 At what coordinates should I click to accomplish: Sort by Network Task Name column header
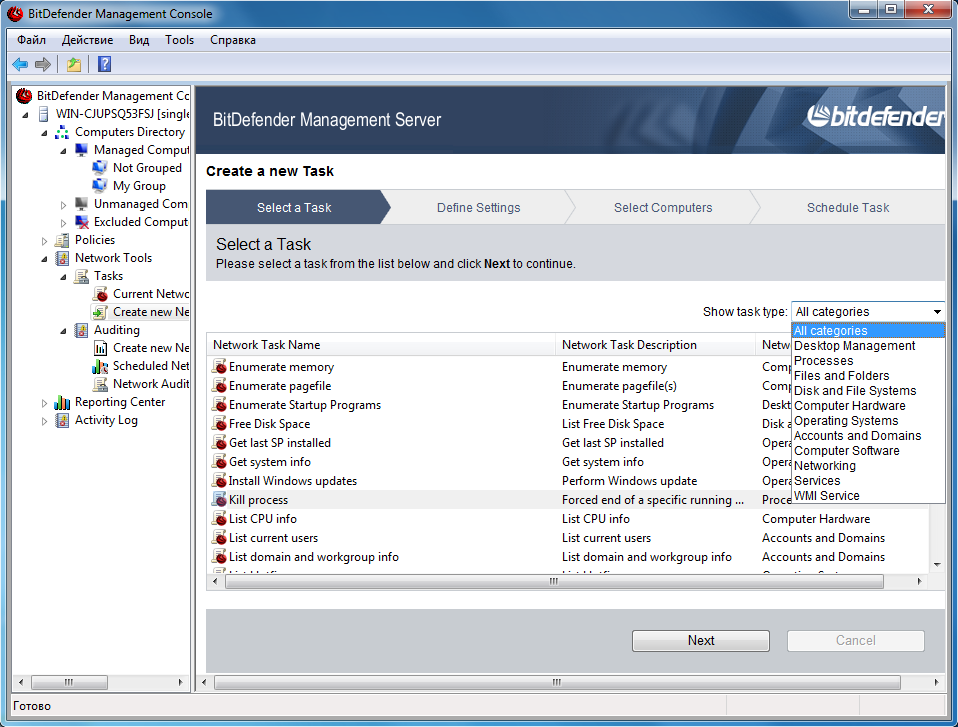(381, 345)
